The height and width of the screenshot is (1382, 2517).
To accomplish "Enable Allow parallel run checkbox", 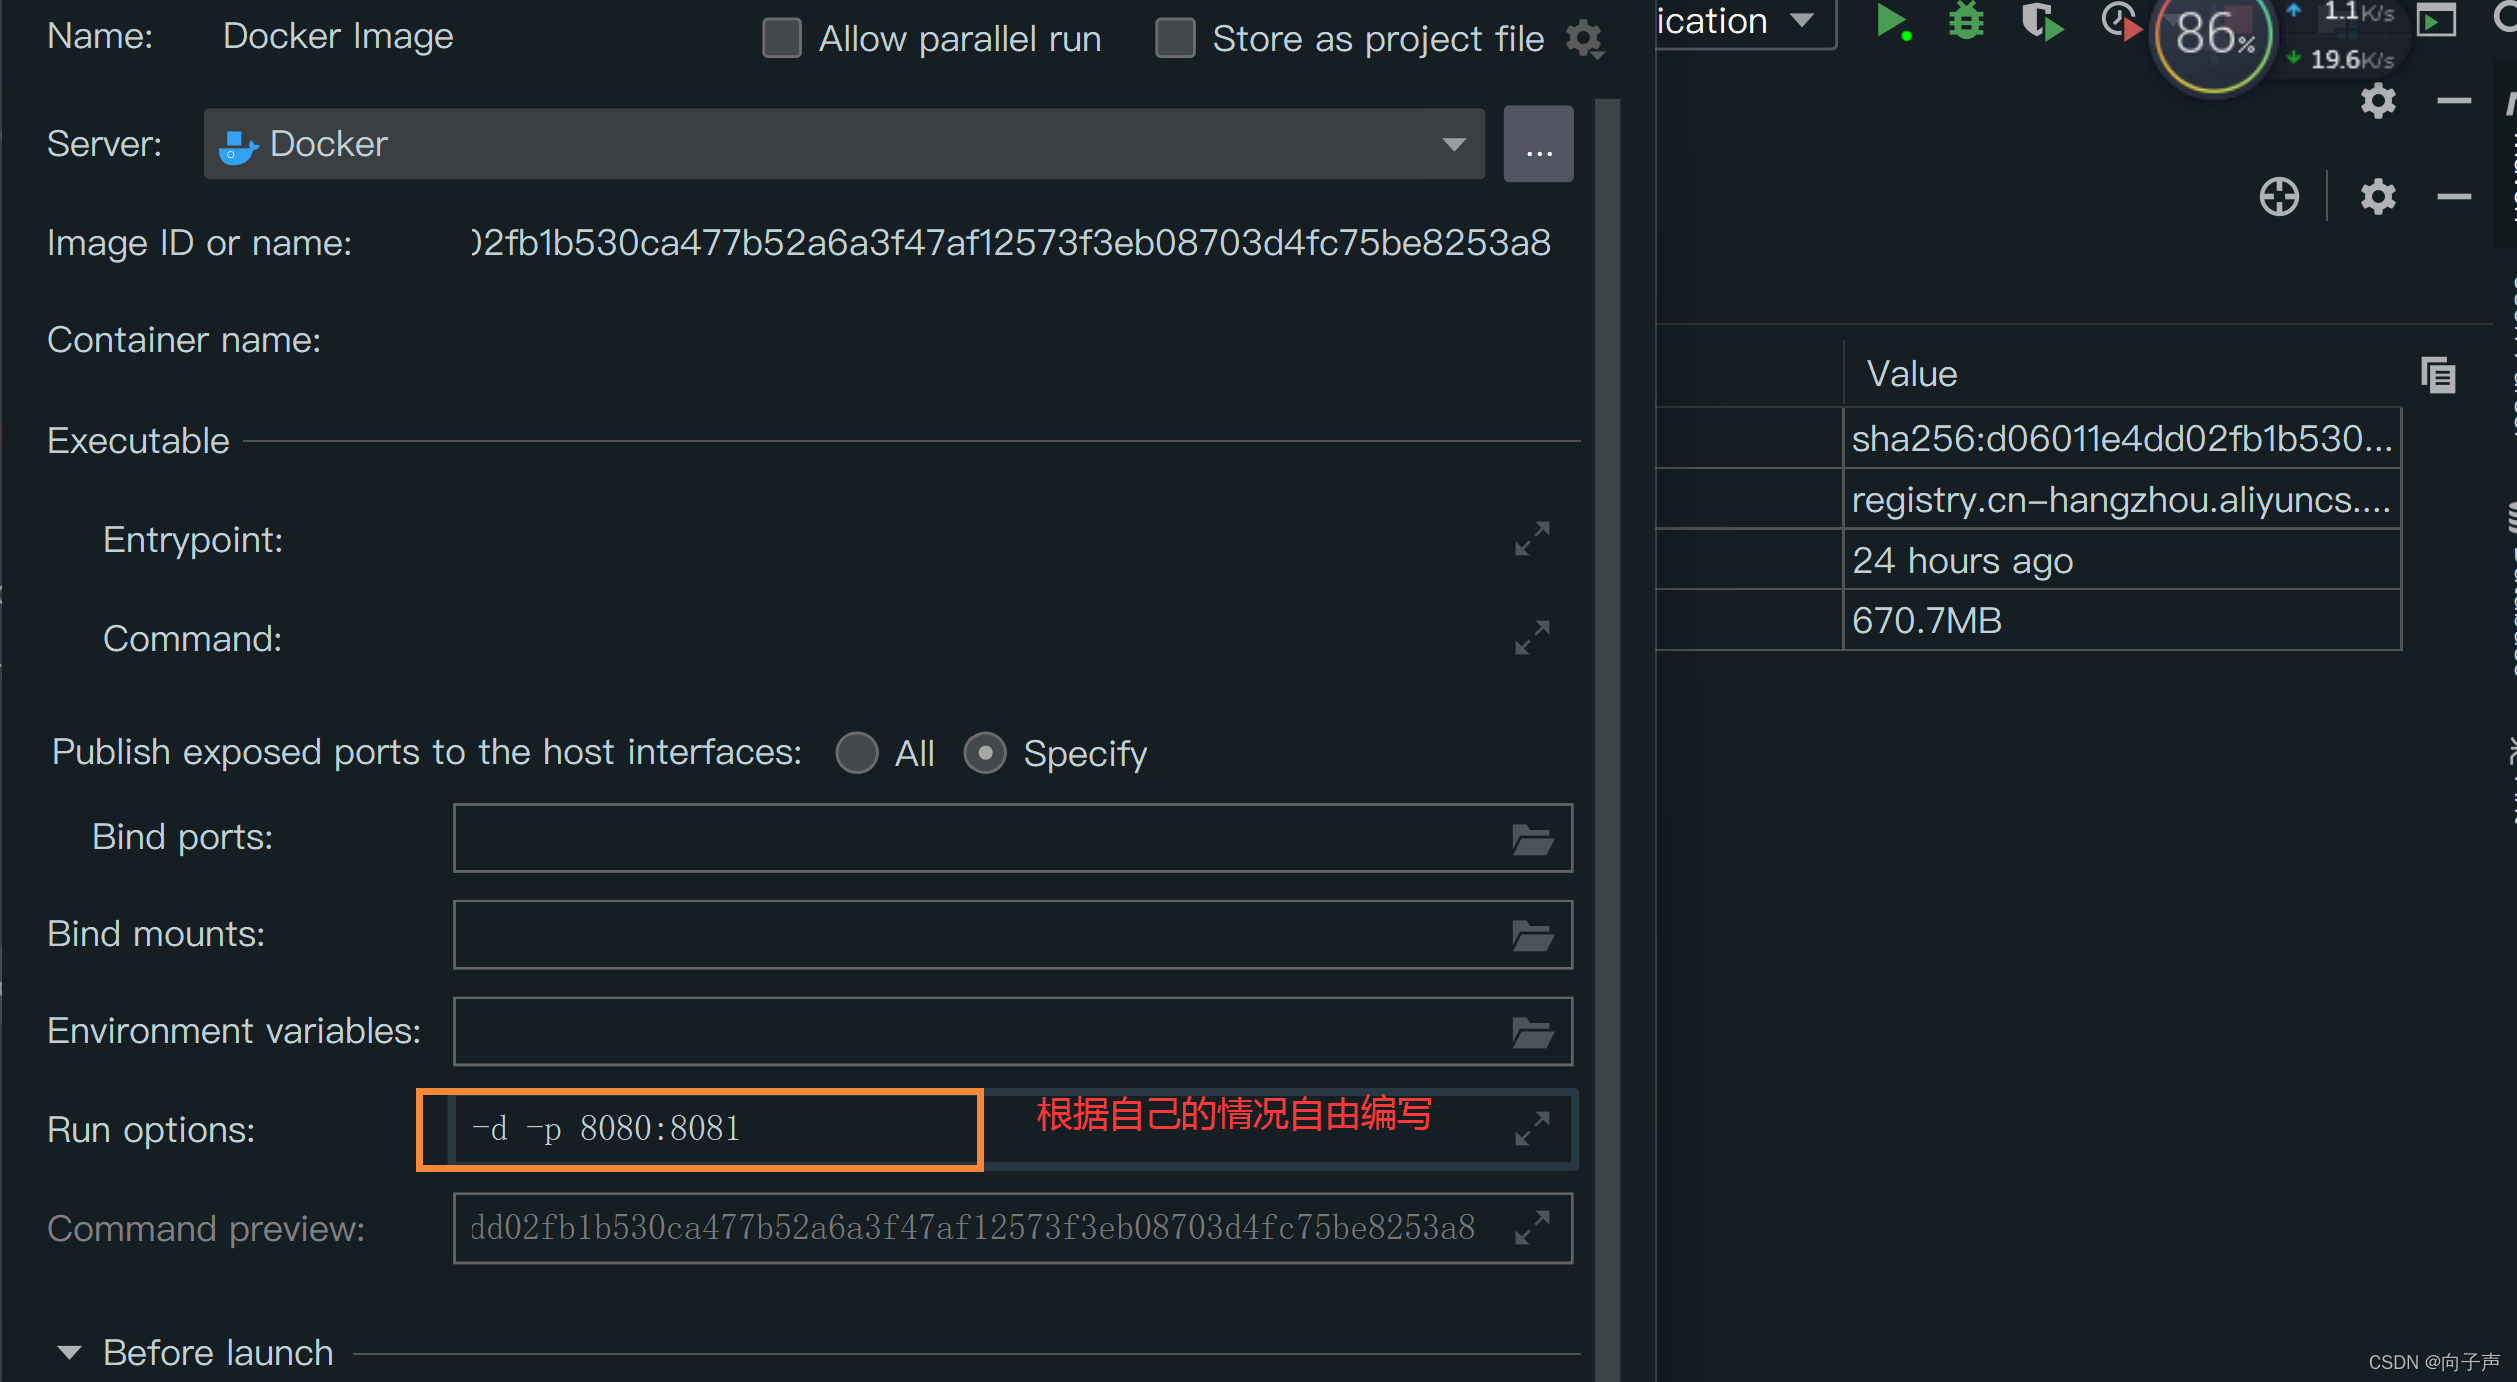I will (782, 39).
